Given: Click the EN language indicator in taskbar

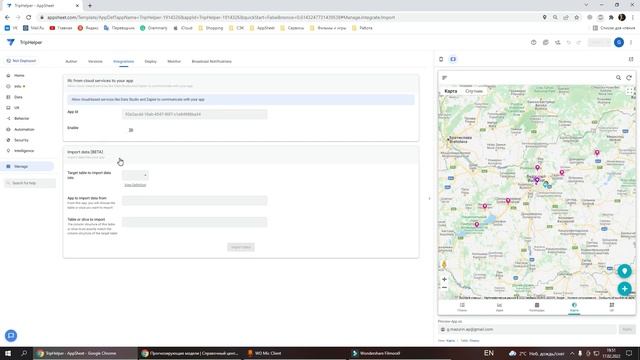Looking at the screenshot, I should click(489, 353).
